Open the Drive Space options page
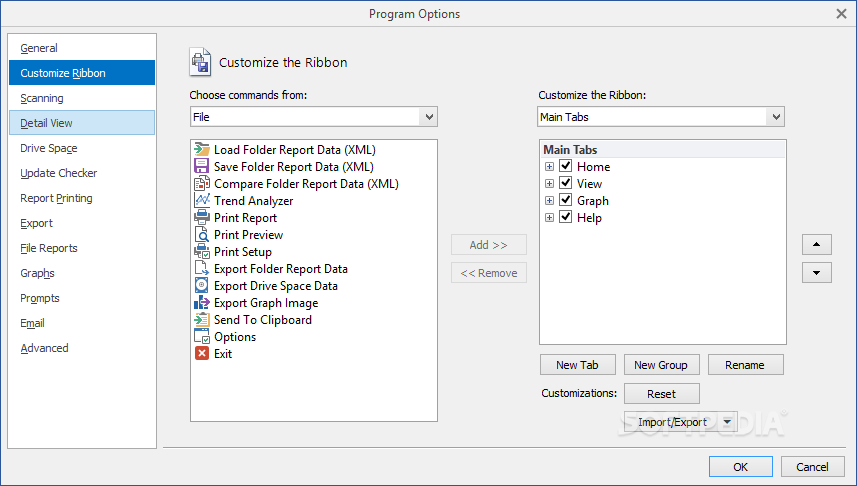The width and height of the screenshot is (857, 486). [x=49, y=148]
